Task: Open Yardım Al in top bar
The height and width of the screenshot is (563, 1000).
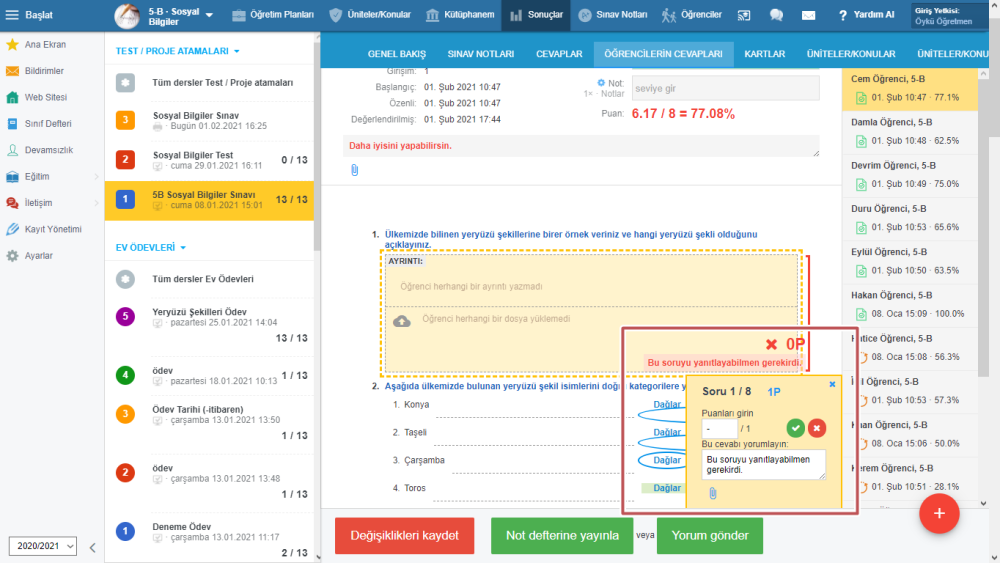Action: click(866, 15)
